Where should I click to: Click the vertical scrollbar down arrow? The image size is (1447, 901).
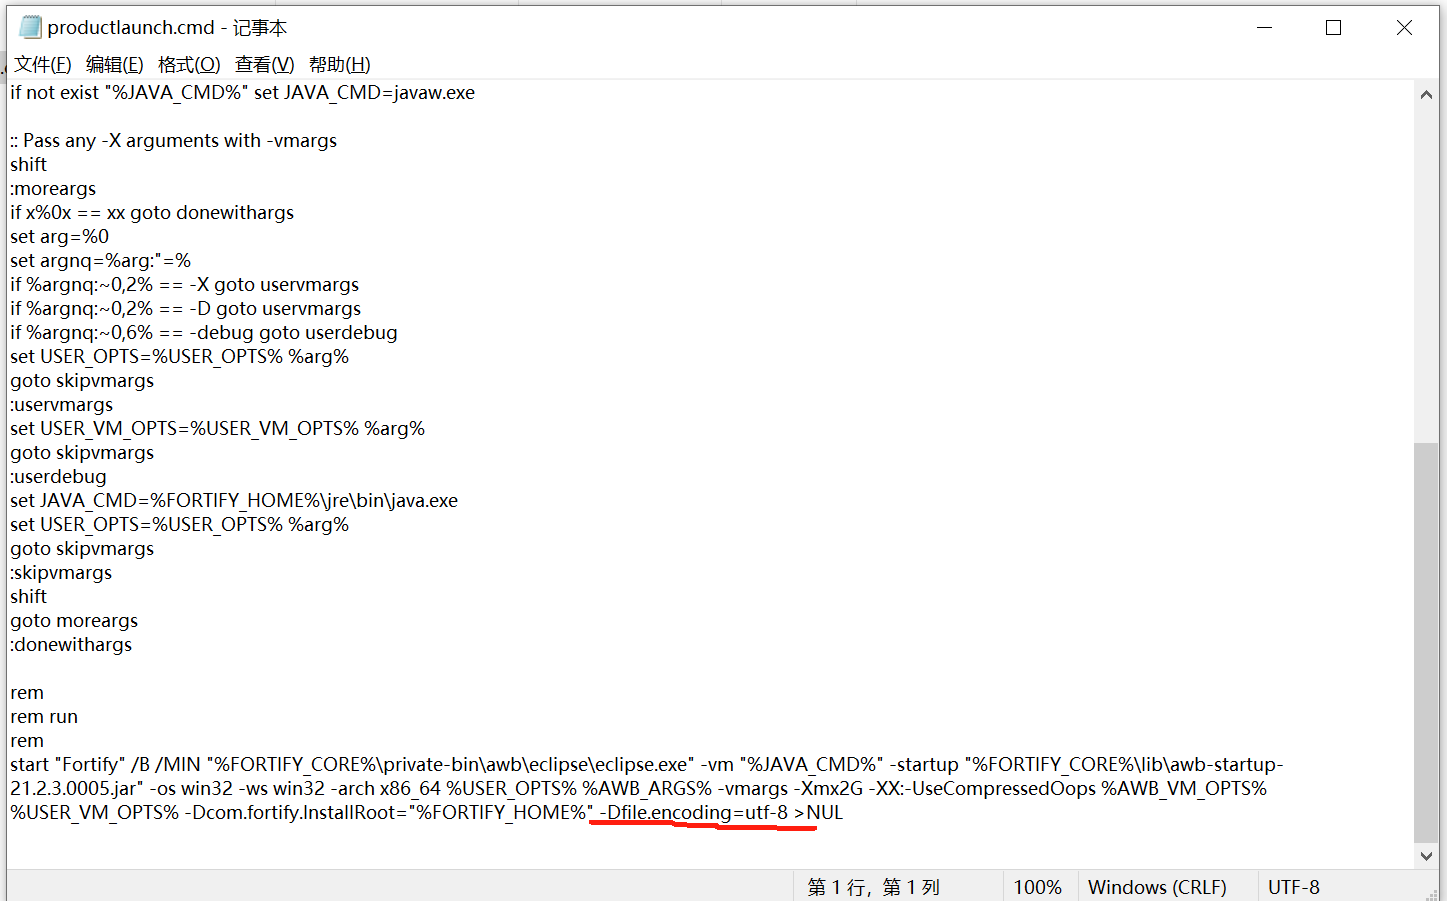click(1426, 856)
